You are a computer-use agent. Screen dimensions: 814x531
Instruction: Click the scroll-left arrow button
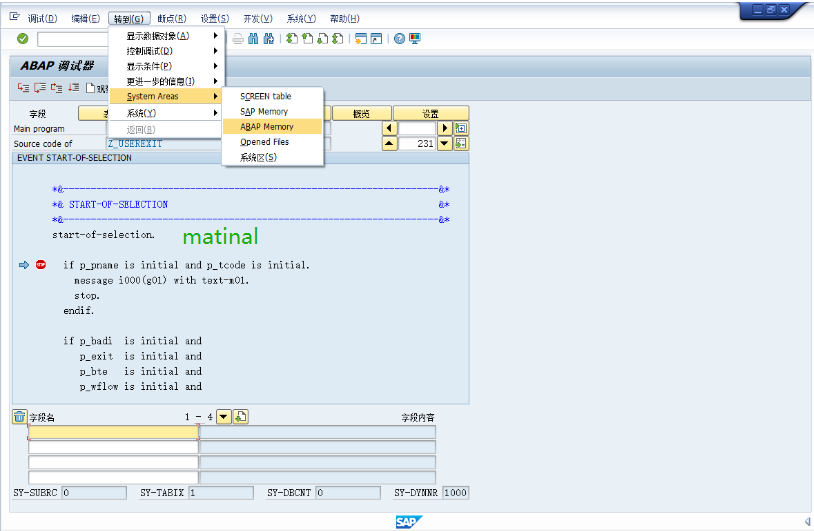point(389,128)
